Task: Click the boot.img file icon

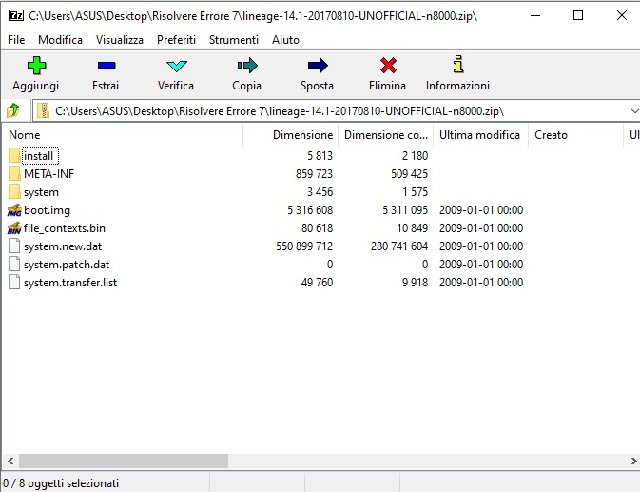Action: pyautogui.click(x=15, y=210)
